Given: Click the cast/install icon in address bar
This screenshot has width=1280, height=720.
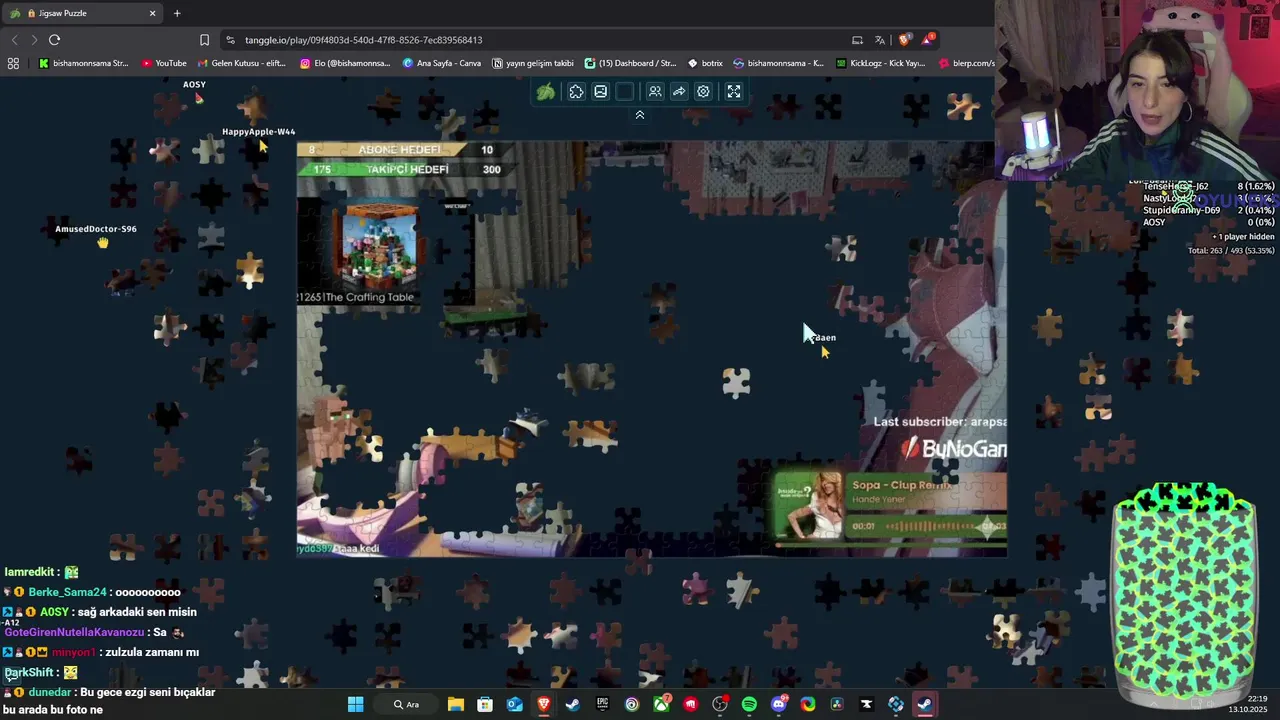Looking at the screenshot, I should [x=857, y=40].
